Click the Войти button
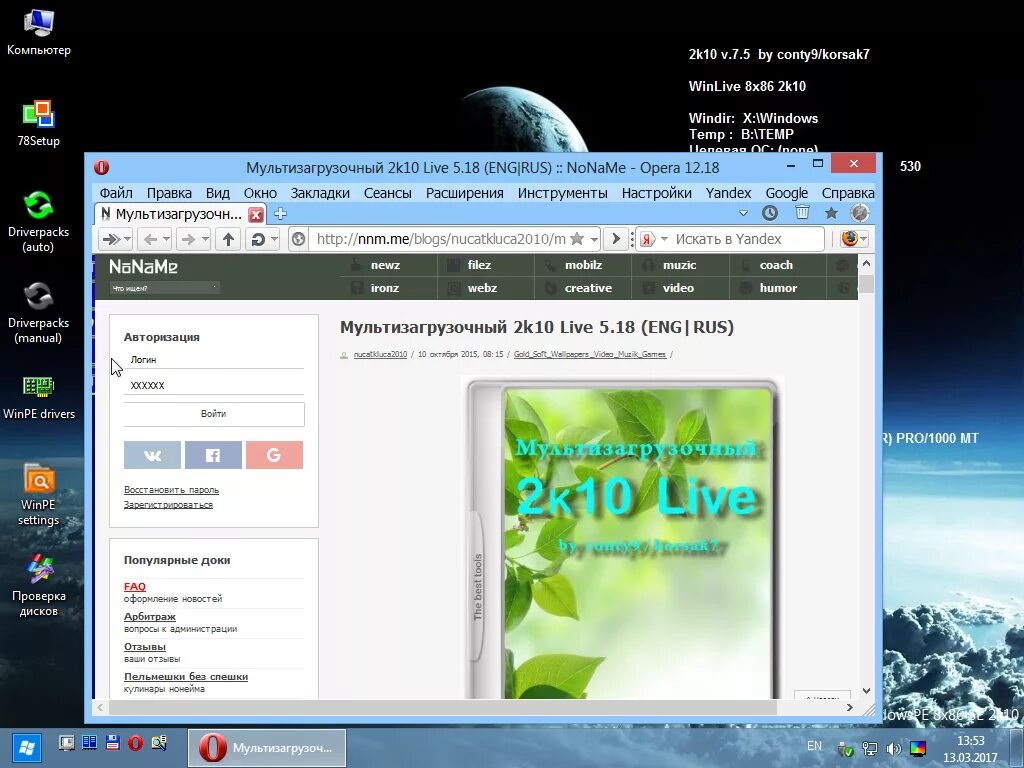The width and height of the screenshot is (1024, 768). [x=213, y=413]
